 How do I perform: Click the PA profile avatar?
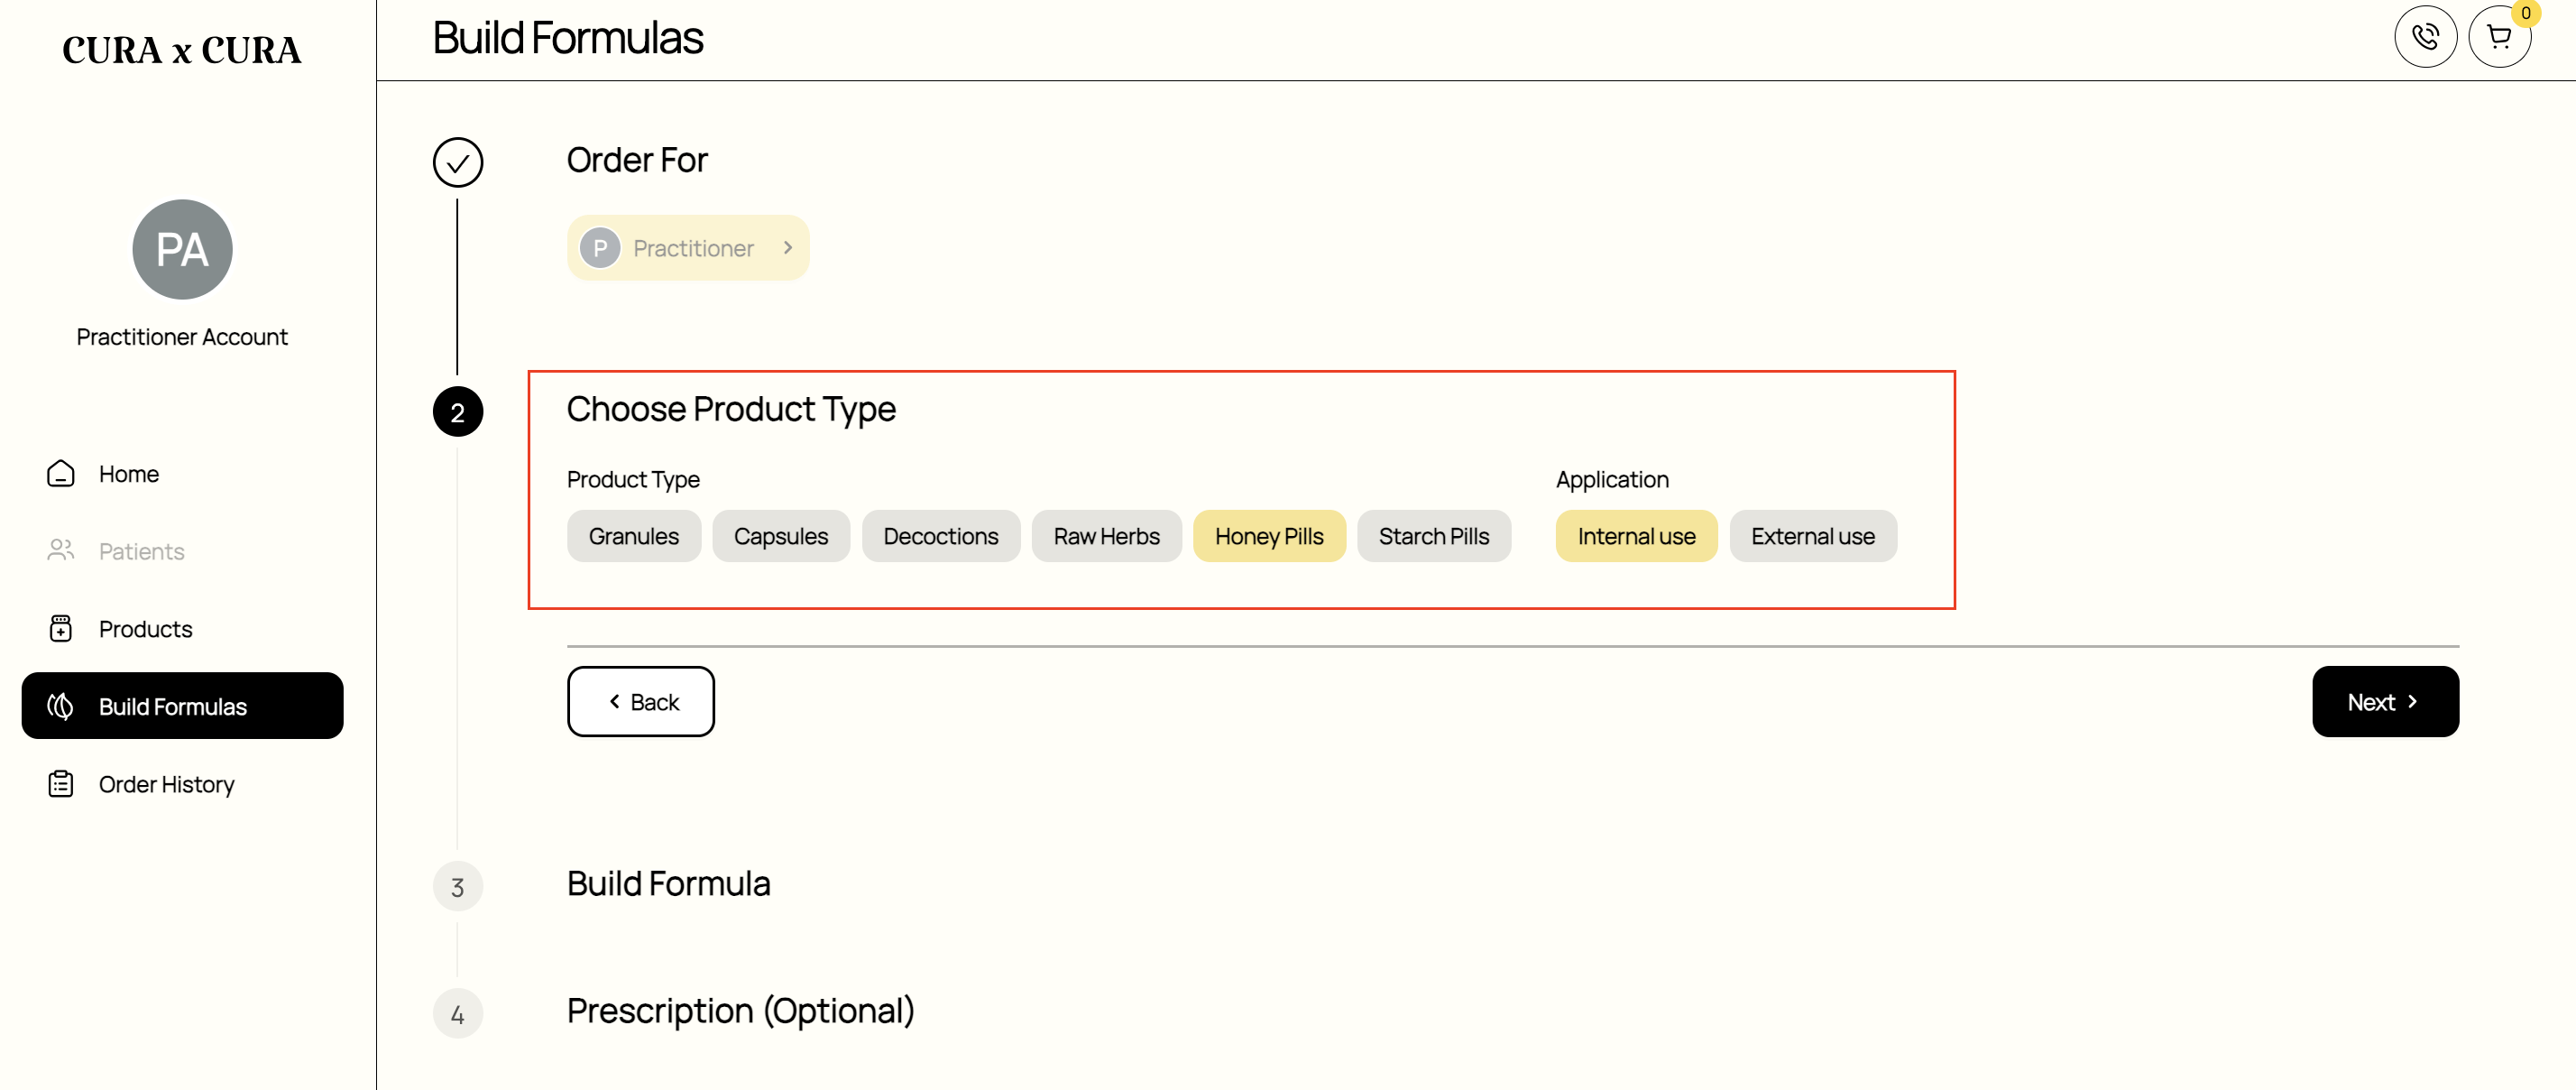tap(182, 249)
